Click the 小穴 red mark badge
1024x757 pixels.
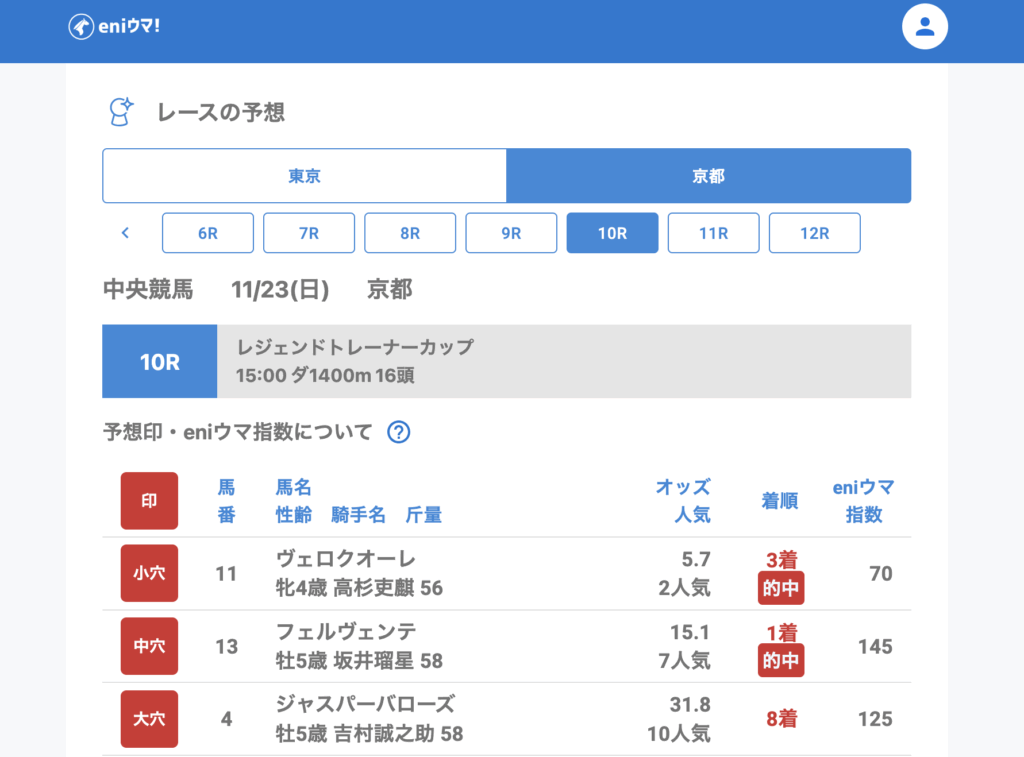pos(149,573)
